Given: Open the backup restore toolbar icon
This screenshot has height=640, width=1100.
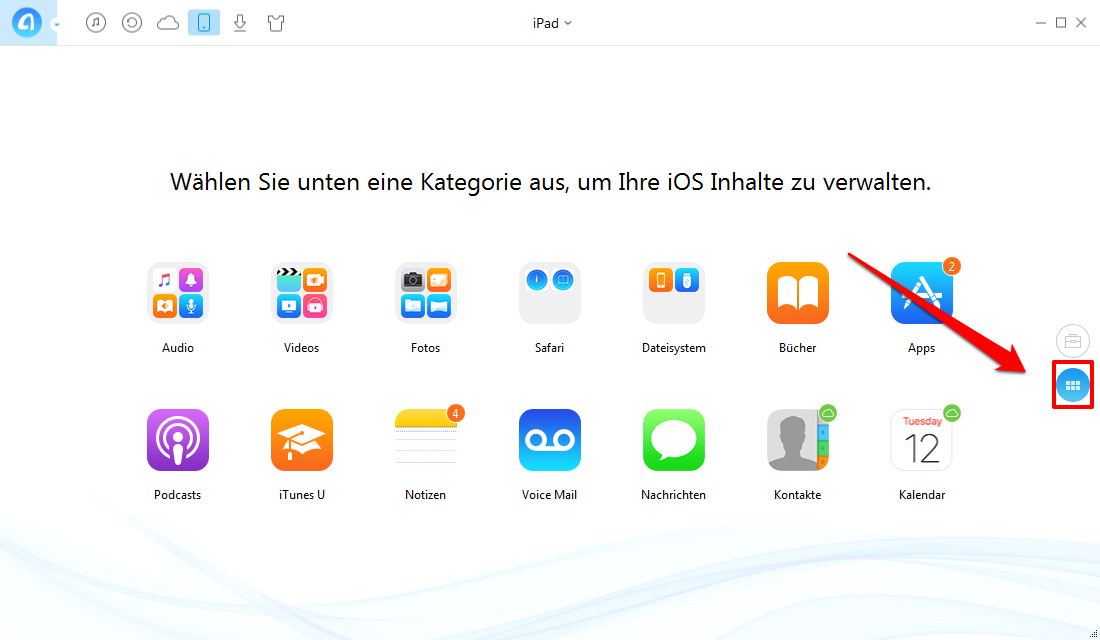Looking at the screenshot, I should point(132,22).
